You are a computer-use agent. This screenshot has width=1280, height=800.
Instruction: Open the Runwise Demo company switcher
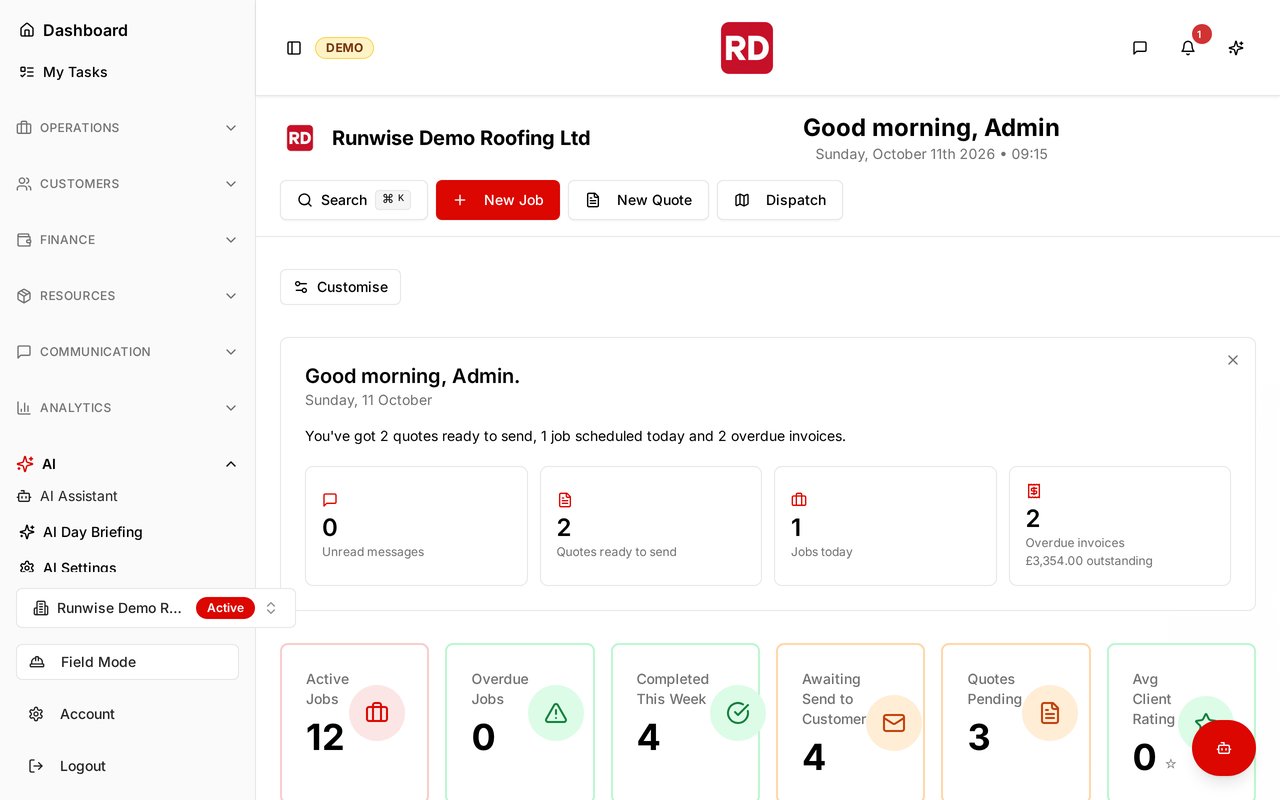(x=156, y=608)
